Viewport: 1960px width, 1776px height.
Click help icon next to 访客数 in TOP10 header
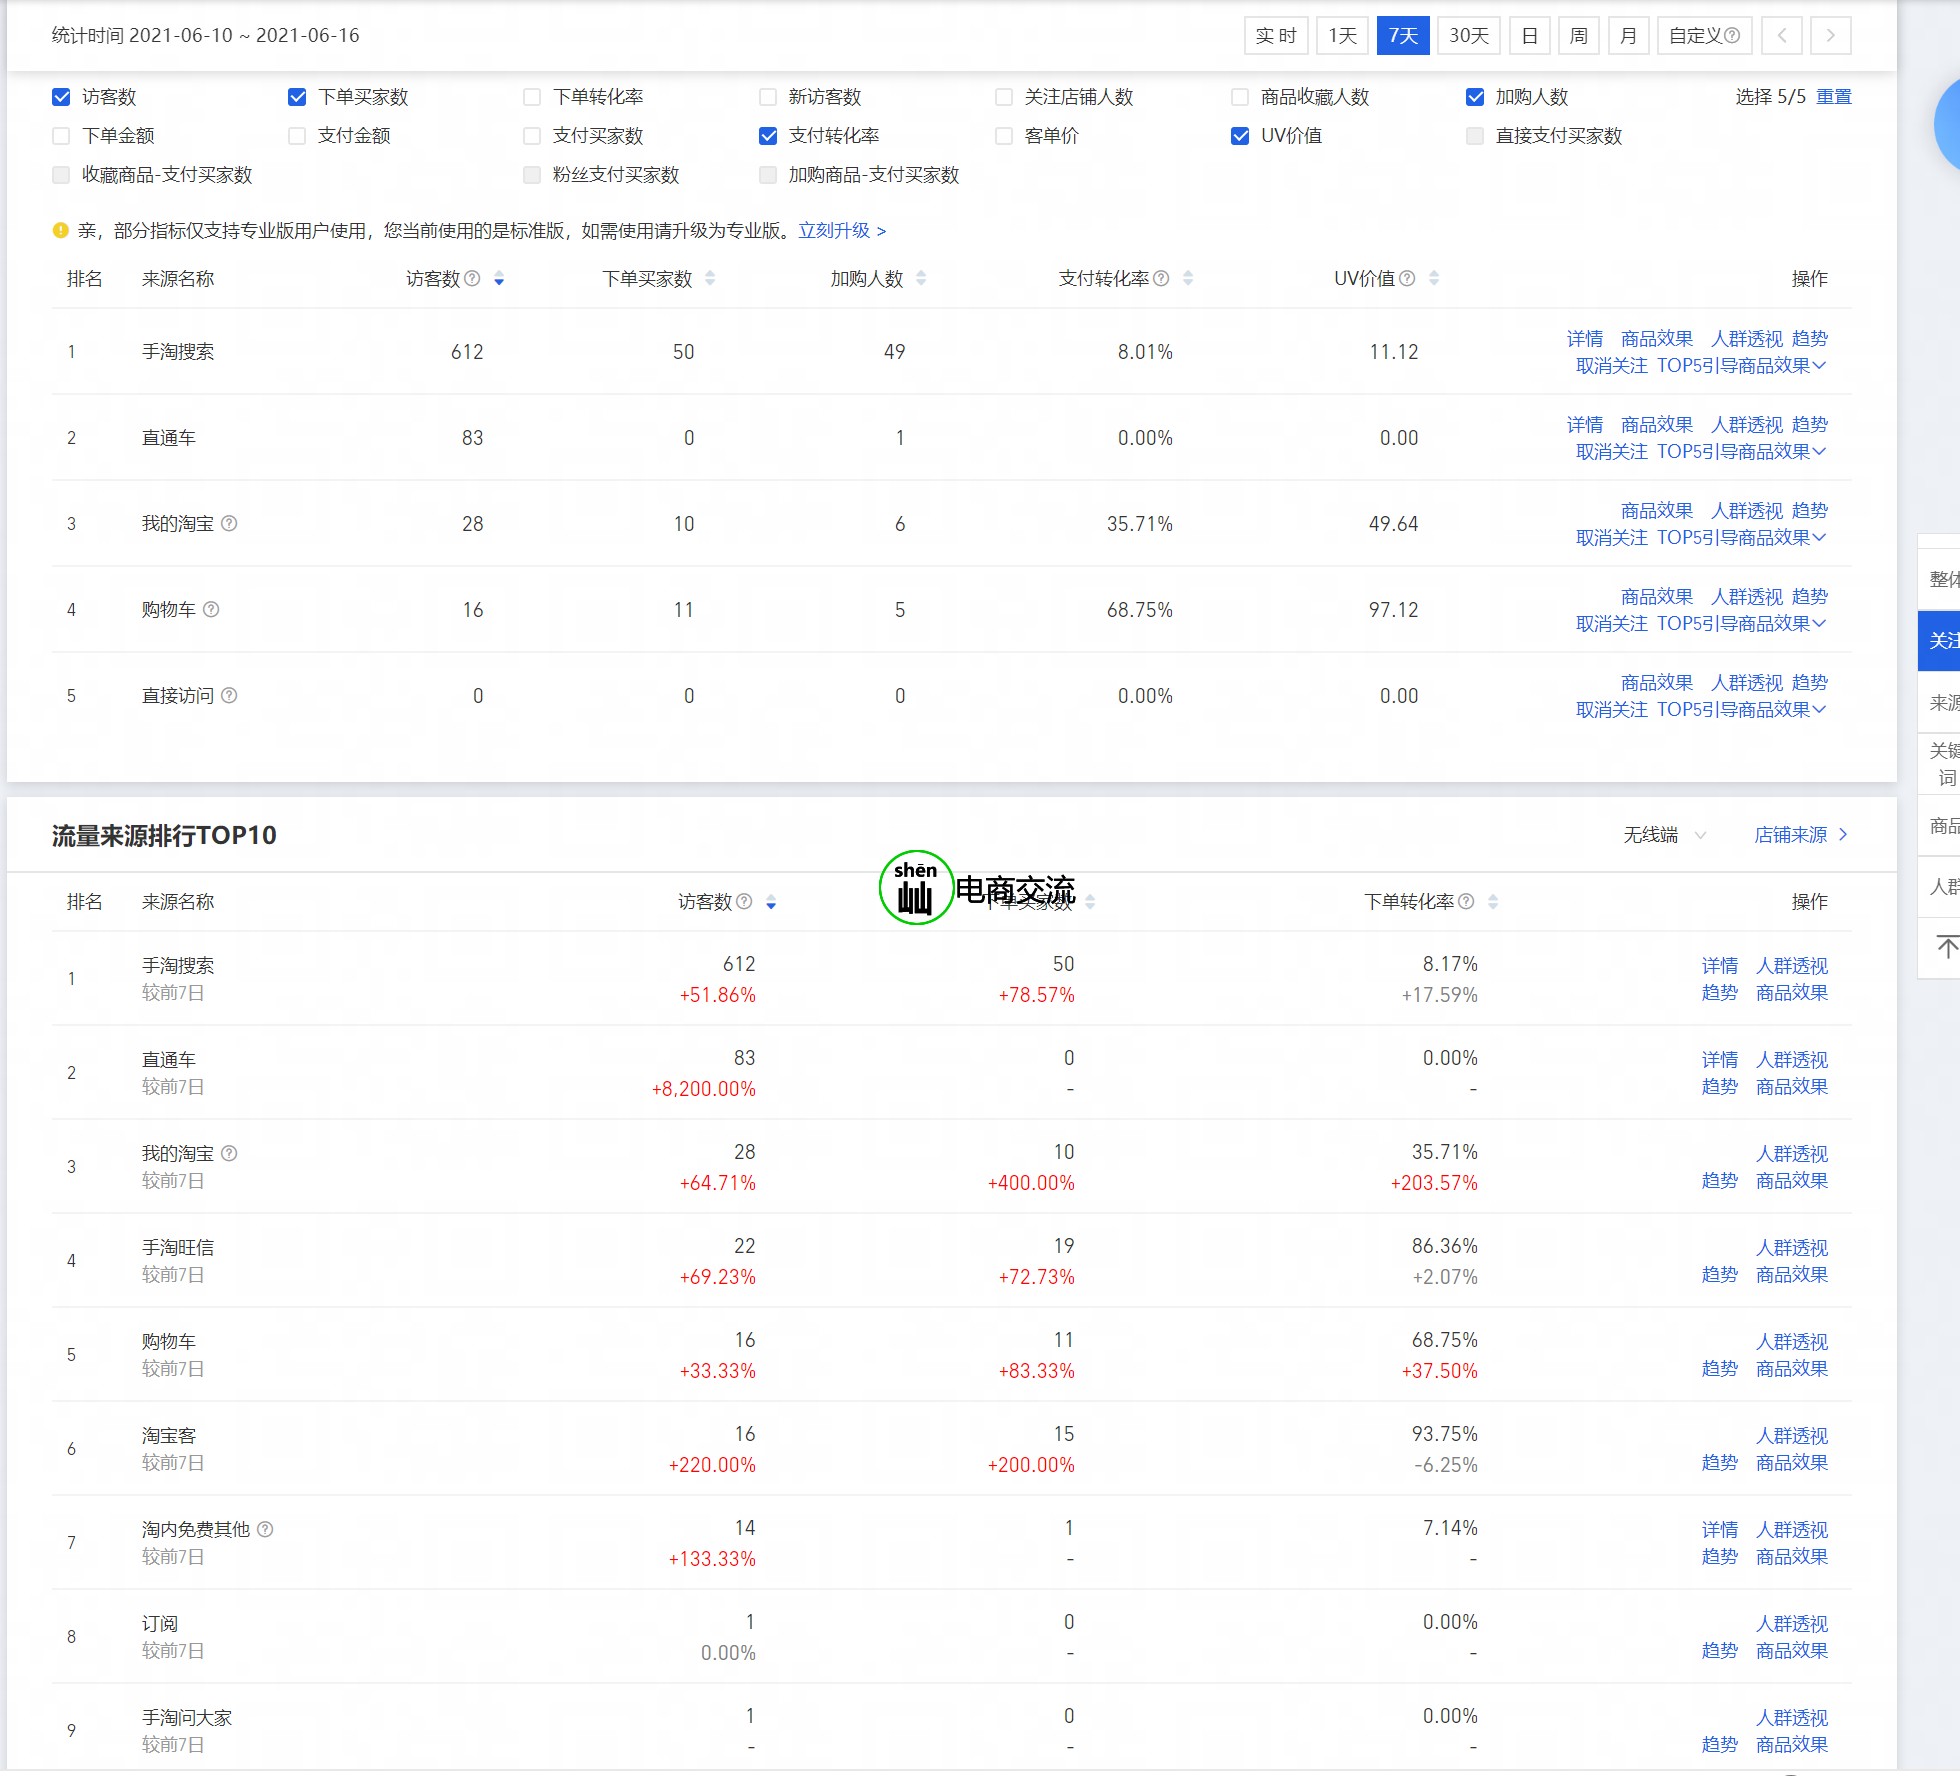point(744,902)
